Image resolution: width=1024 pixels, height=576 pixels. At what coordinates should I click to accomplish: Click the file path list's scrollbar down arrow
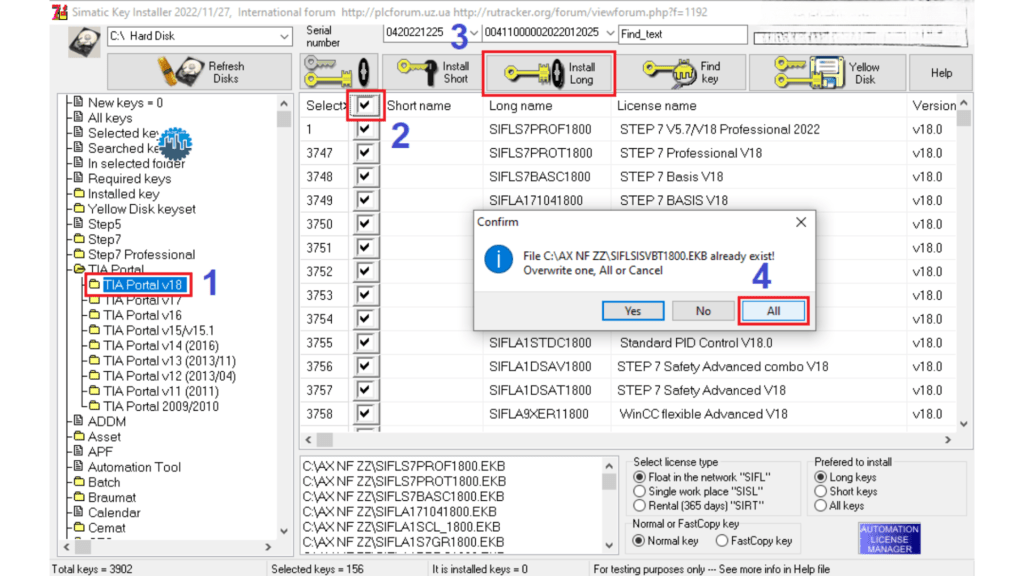coord(609,545)
